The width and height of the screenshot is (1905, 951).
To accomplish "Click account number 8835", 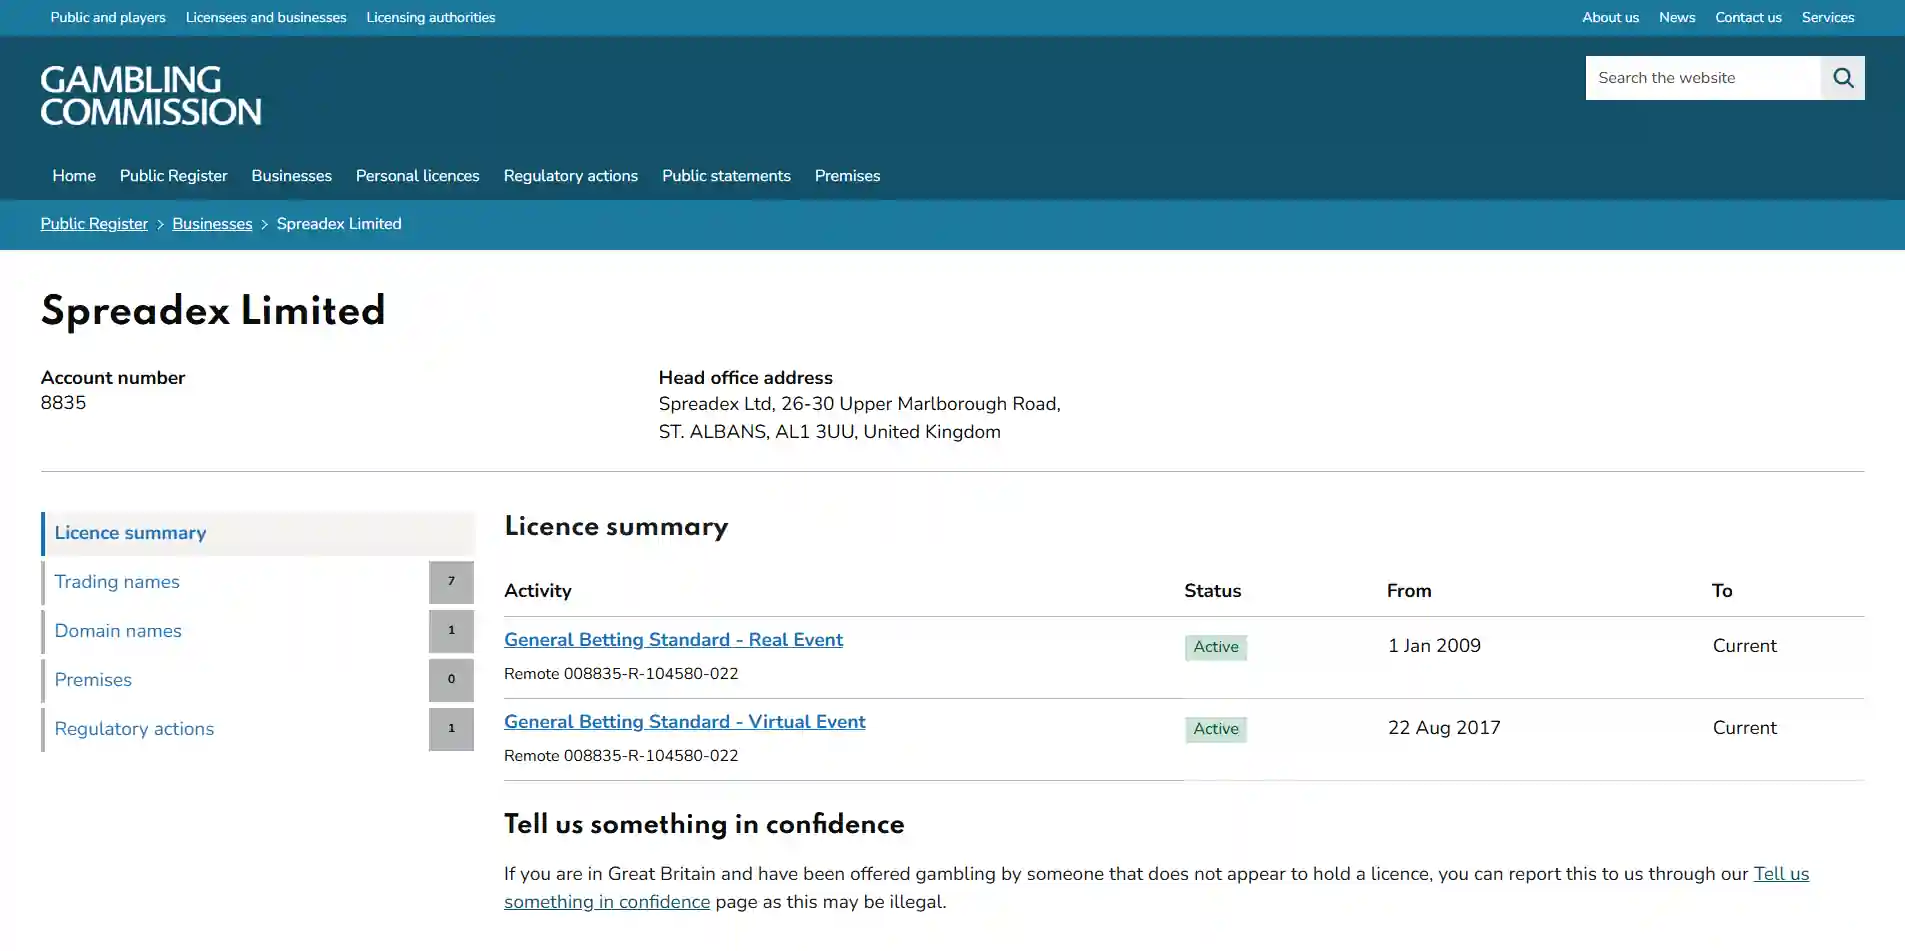I will [x=63, y=403].
